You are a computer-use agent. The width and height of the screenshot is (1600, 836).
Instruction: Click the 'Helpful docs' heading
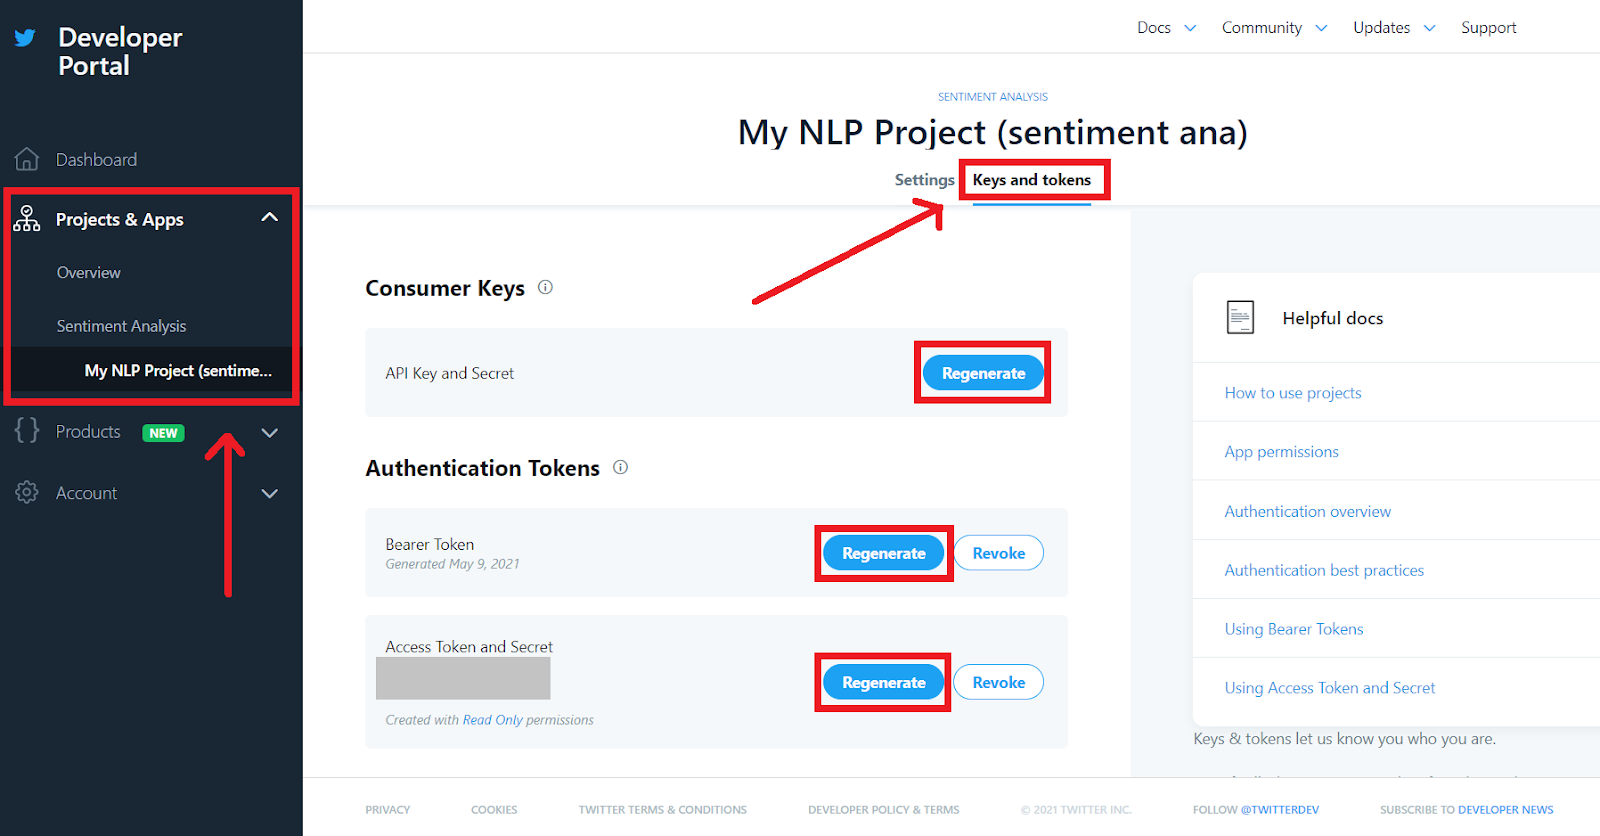1333,318
